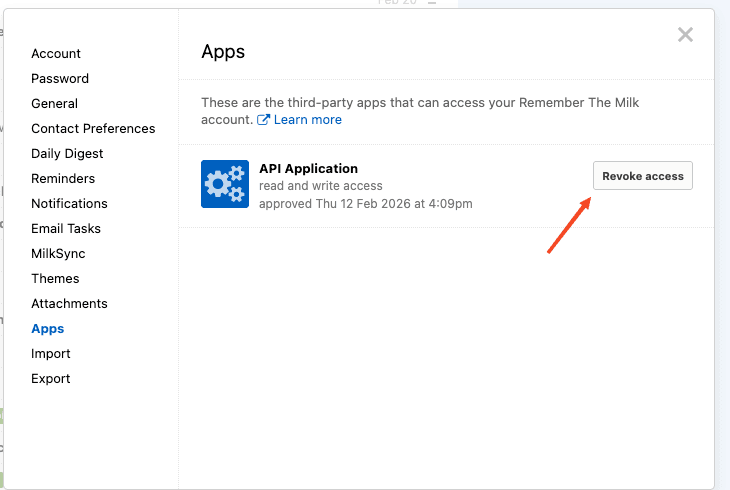Screen dimensions: 730x490
Task: Click the Revoke access button
Action: coord(642,176)
